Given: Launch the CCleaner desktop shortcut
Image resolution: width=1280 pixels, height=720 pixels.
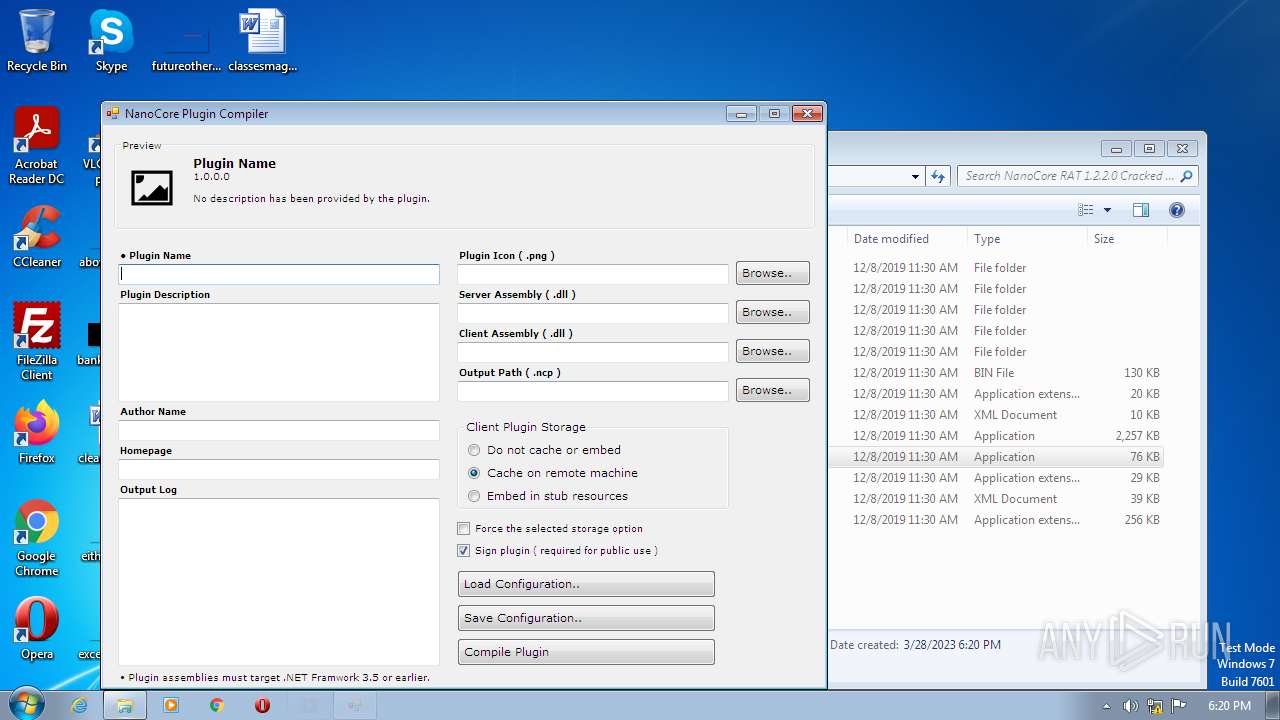Looking at the screenshot, I should pyautogui.click(x=36, y=237).
